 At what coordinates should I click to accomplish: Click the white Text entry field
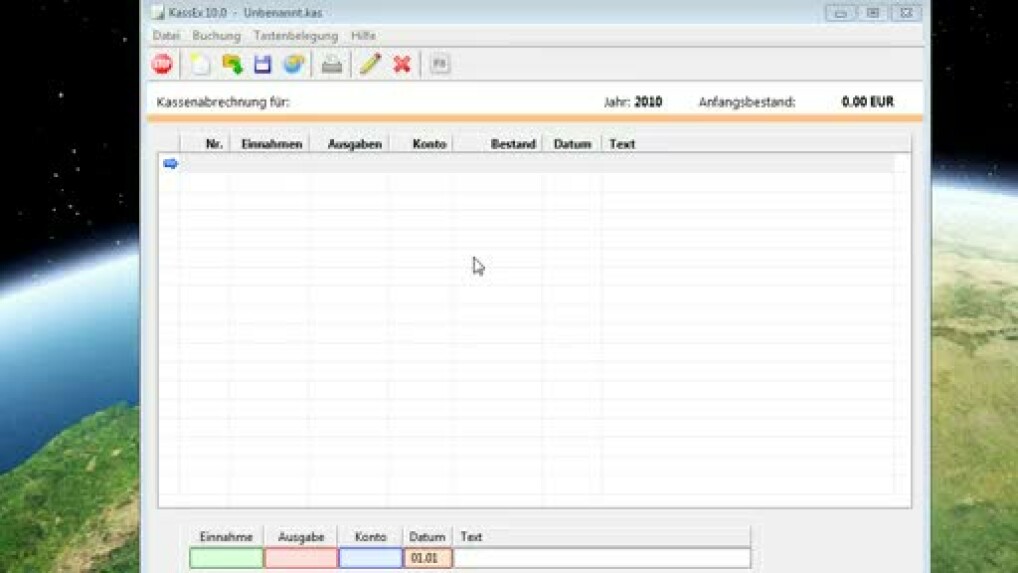[601, 558]
